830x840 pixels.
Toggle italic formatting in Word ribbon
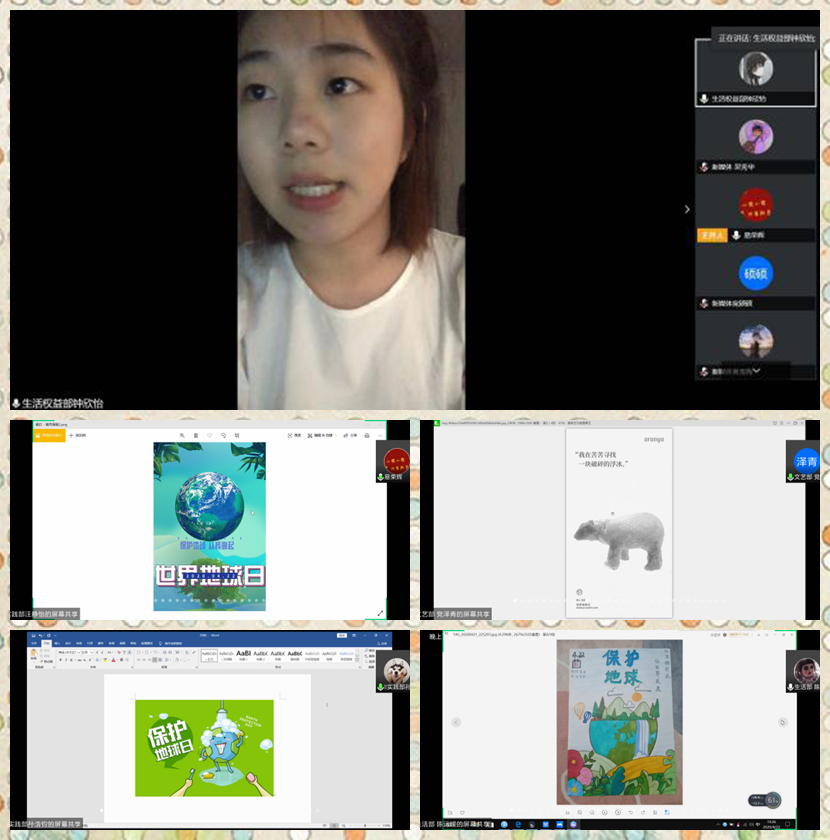(67, 660)
